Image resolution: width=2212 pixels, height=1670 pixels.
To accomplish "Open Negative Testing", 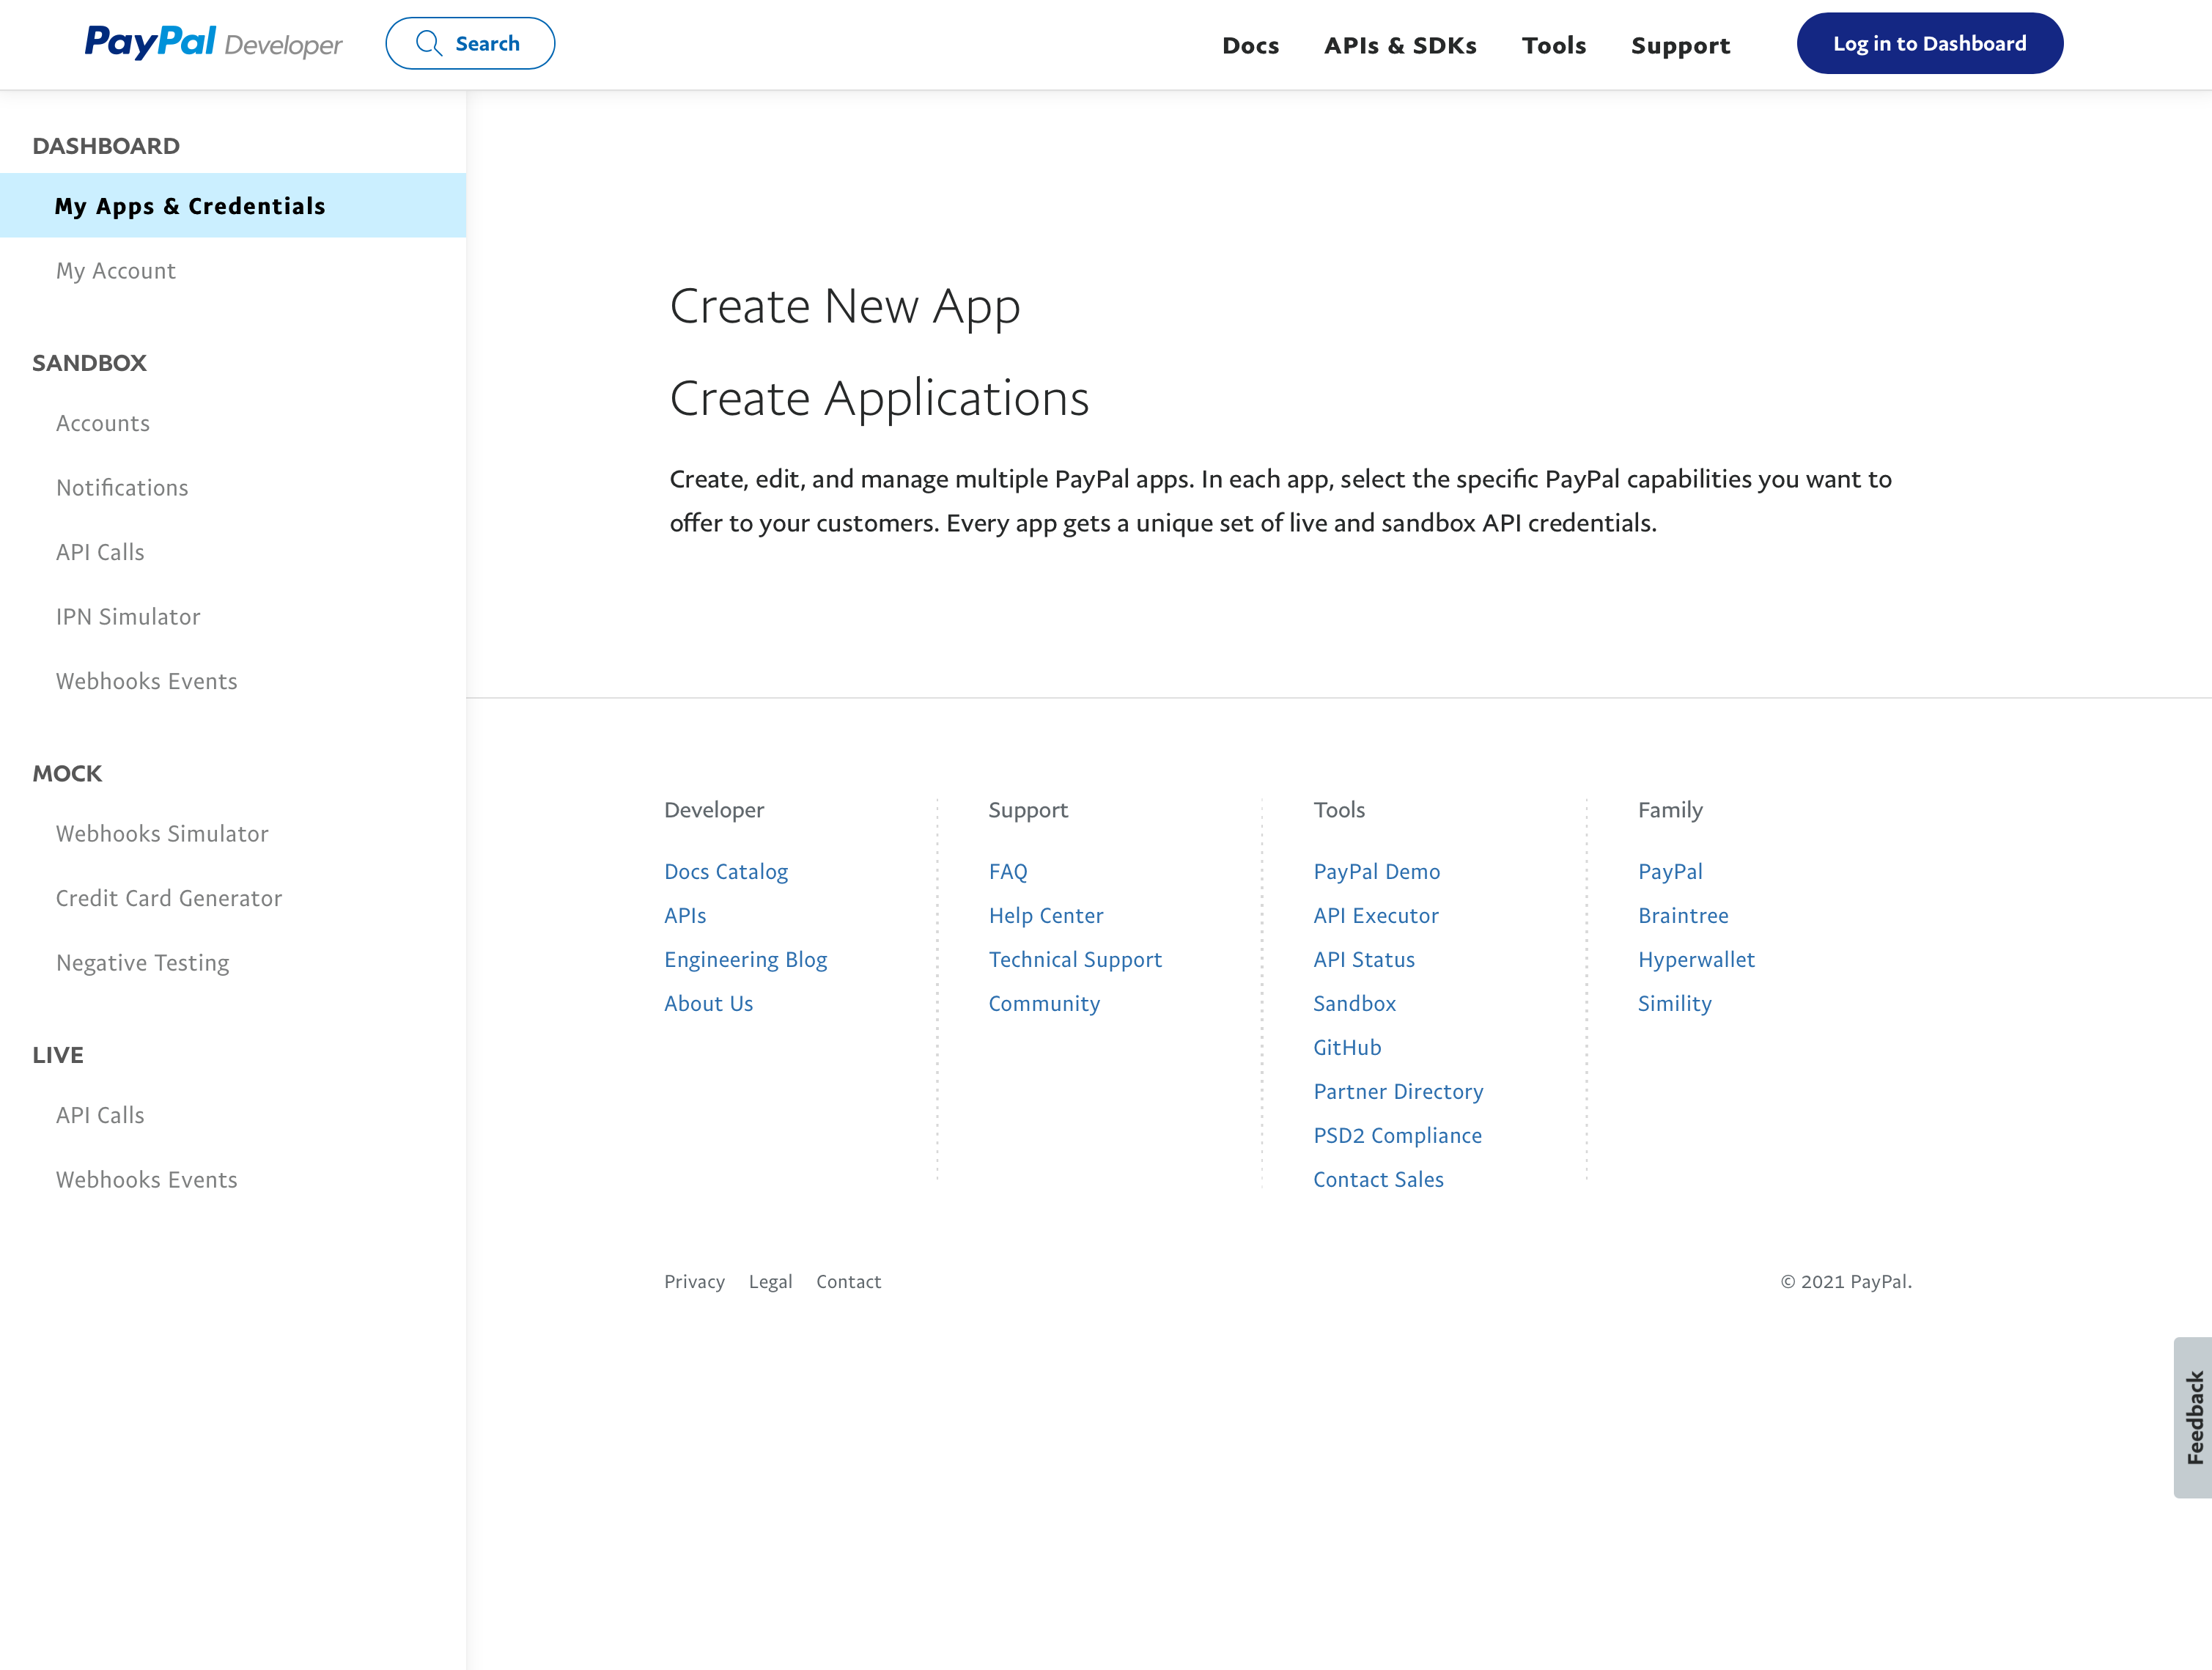I will point(143,963).
